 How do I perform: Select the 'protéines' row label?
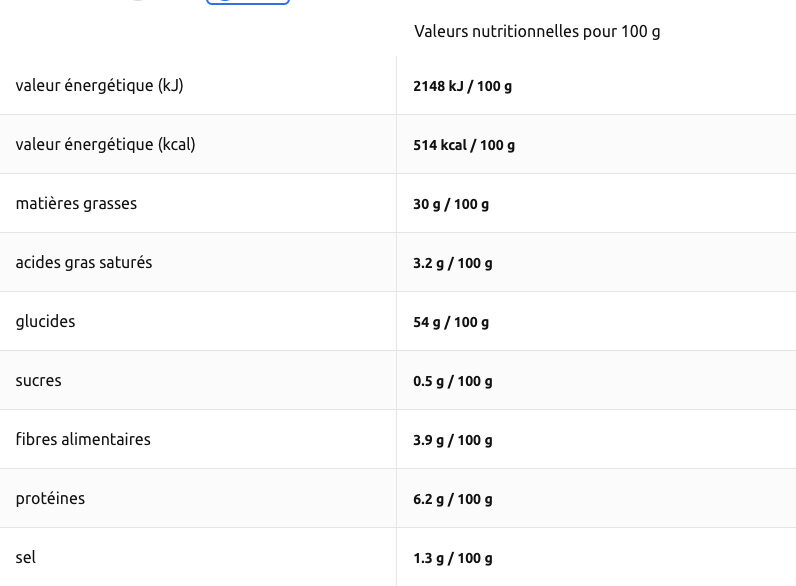(x=51, y=499)
